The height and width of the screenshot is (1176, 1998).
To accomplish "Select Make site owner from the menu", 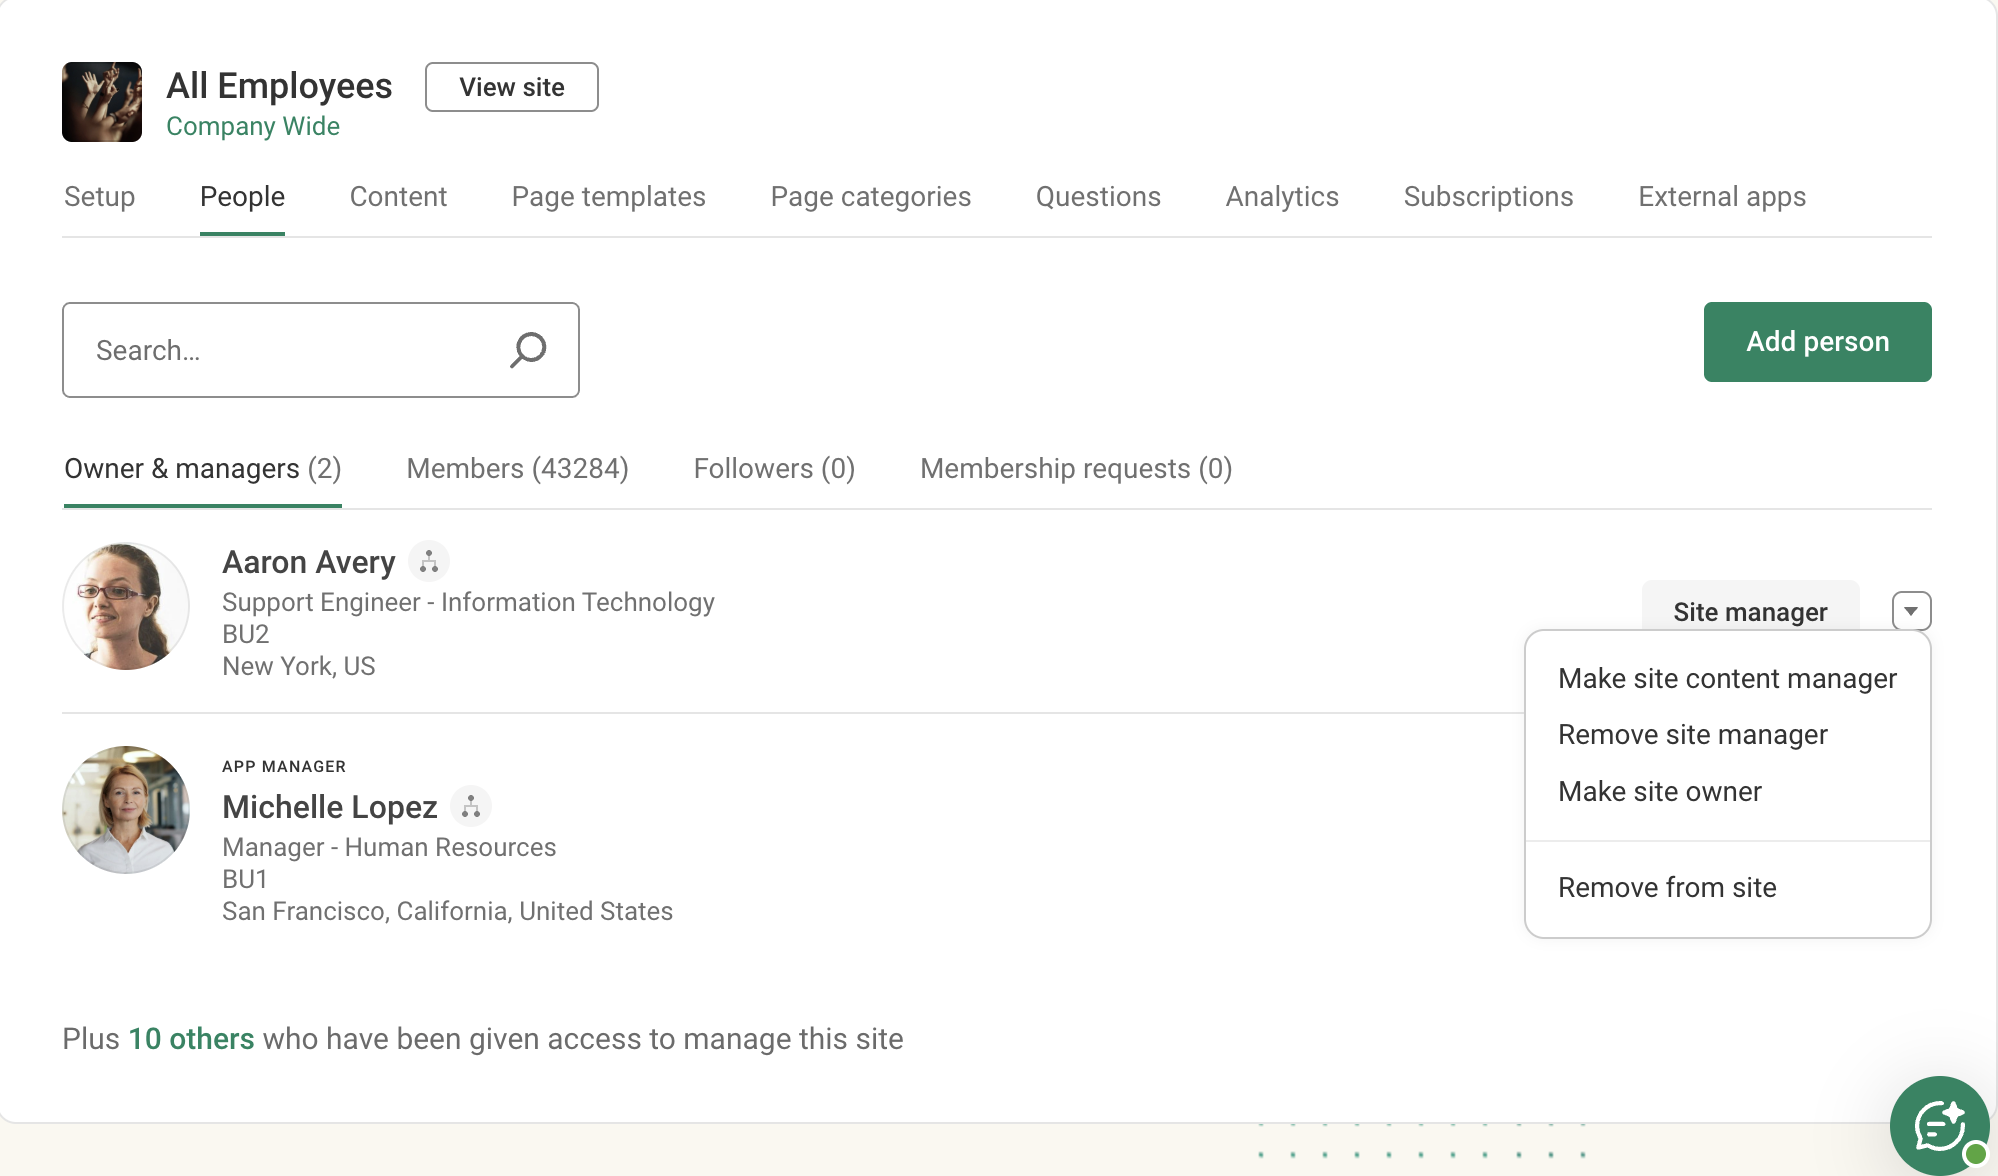I will click(x=1659, y=791).
